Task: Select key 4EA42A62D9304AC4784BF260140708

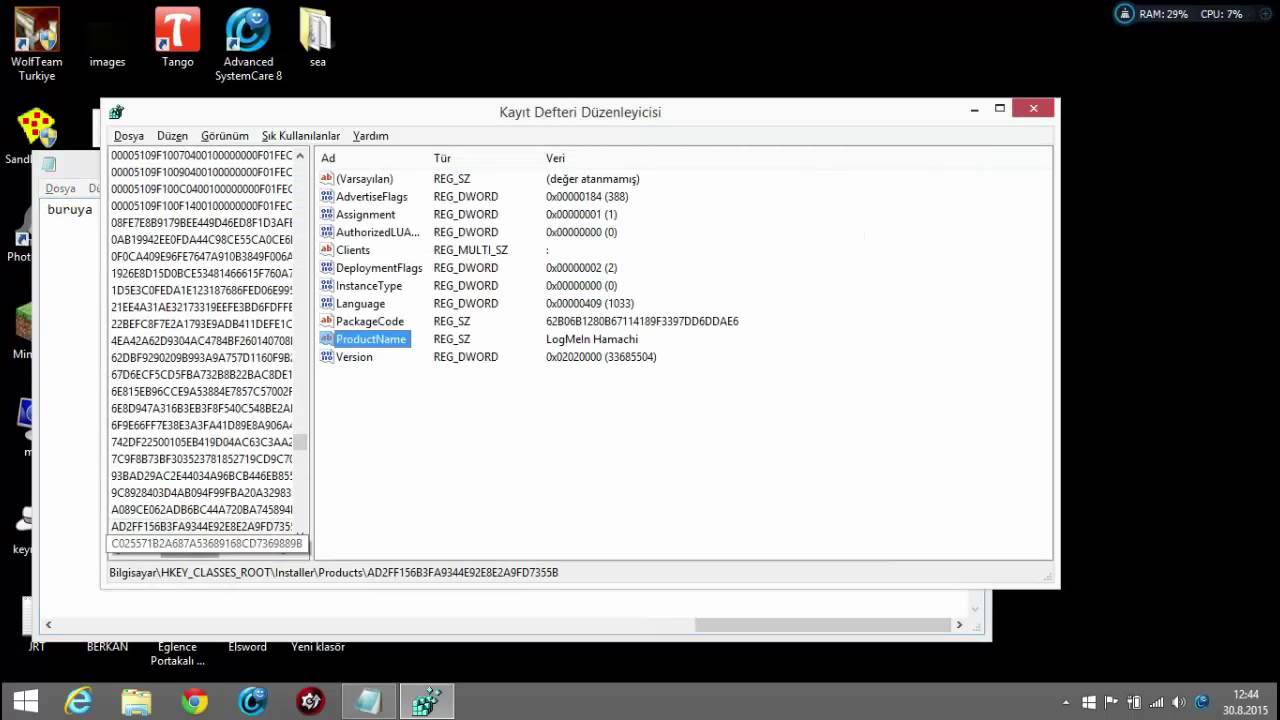Action: click(x=202, y=341)
